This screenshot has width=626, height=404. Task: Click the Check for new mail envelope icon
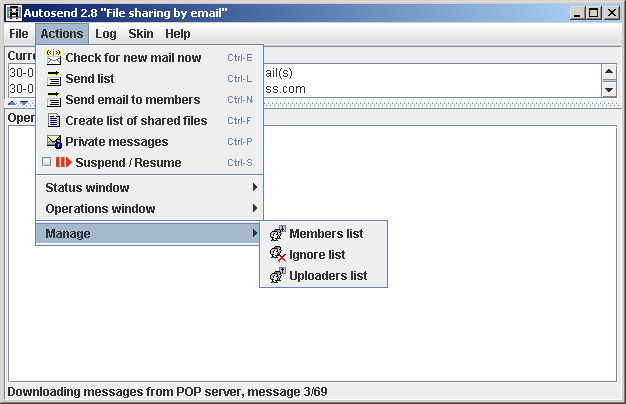coord(53,57)
